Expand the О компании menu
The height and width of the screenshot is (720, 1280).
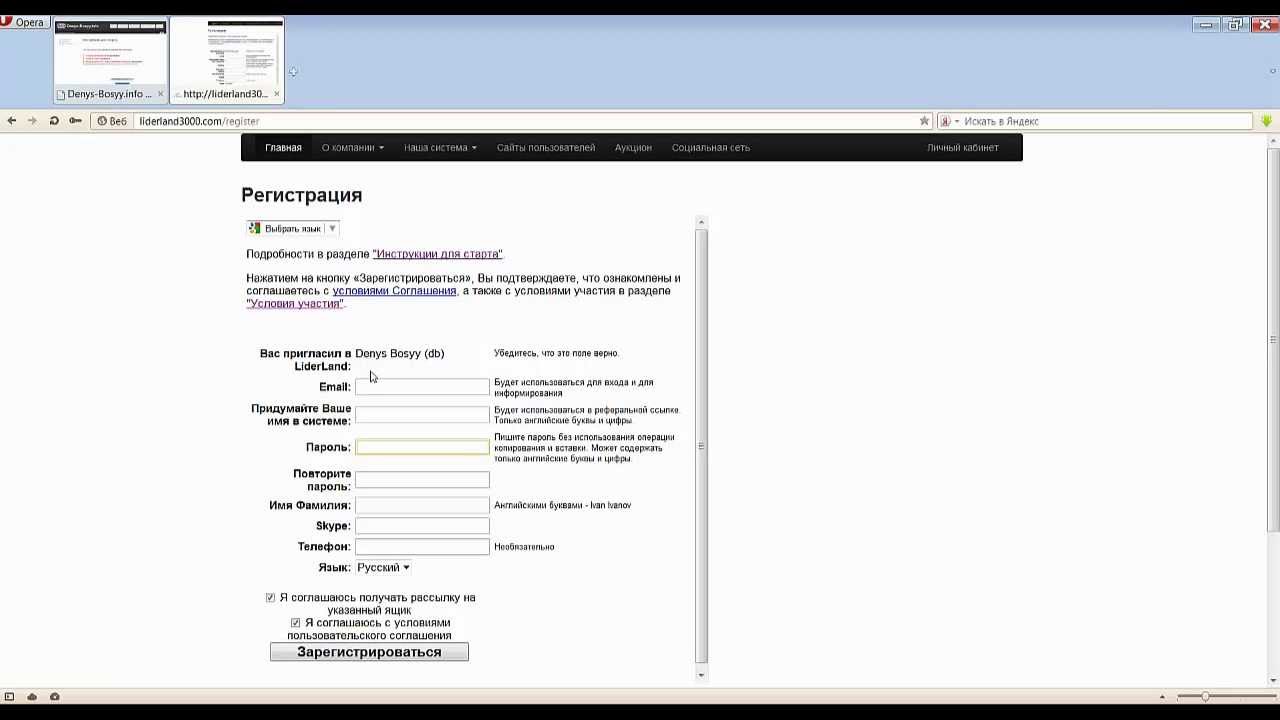[x=352, y=147]
